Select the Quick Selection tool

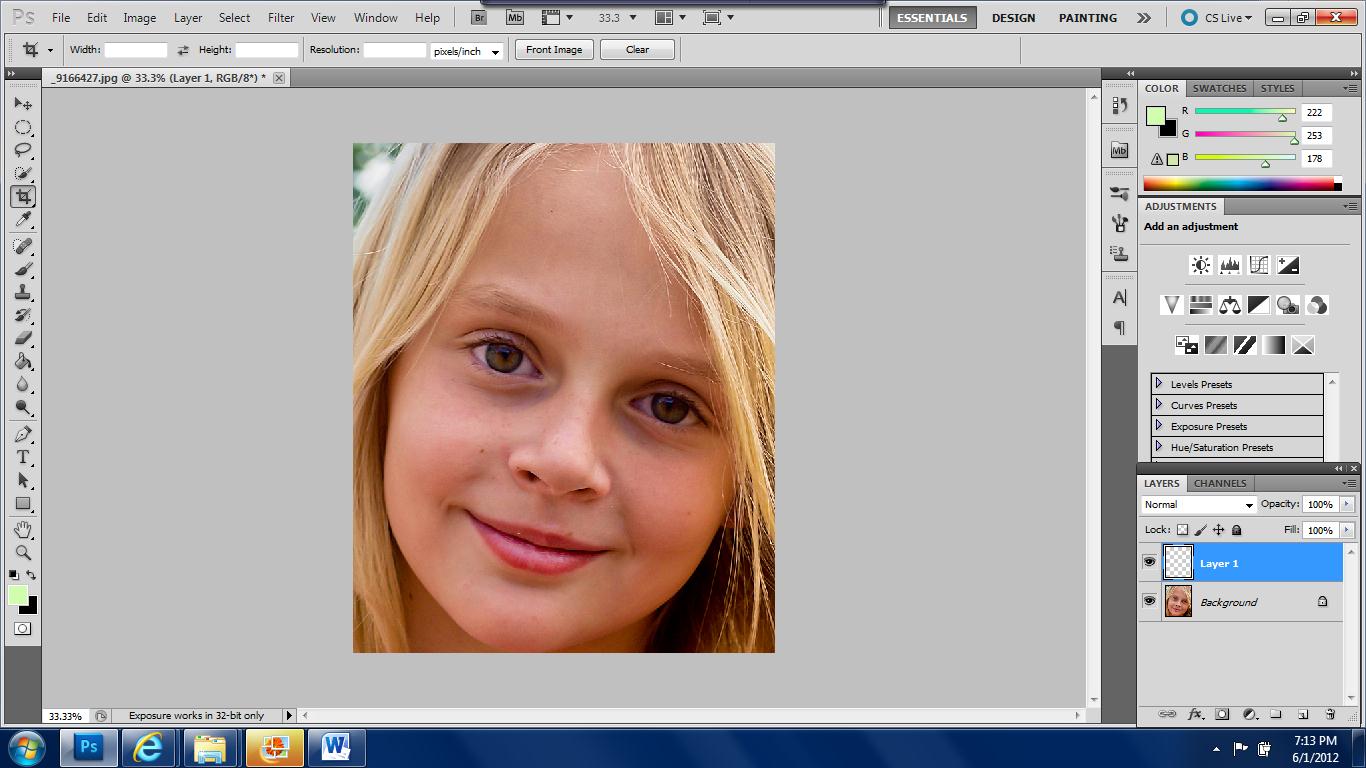click(x=23, y=173)
